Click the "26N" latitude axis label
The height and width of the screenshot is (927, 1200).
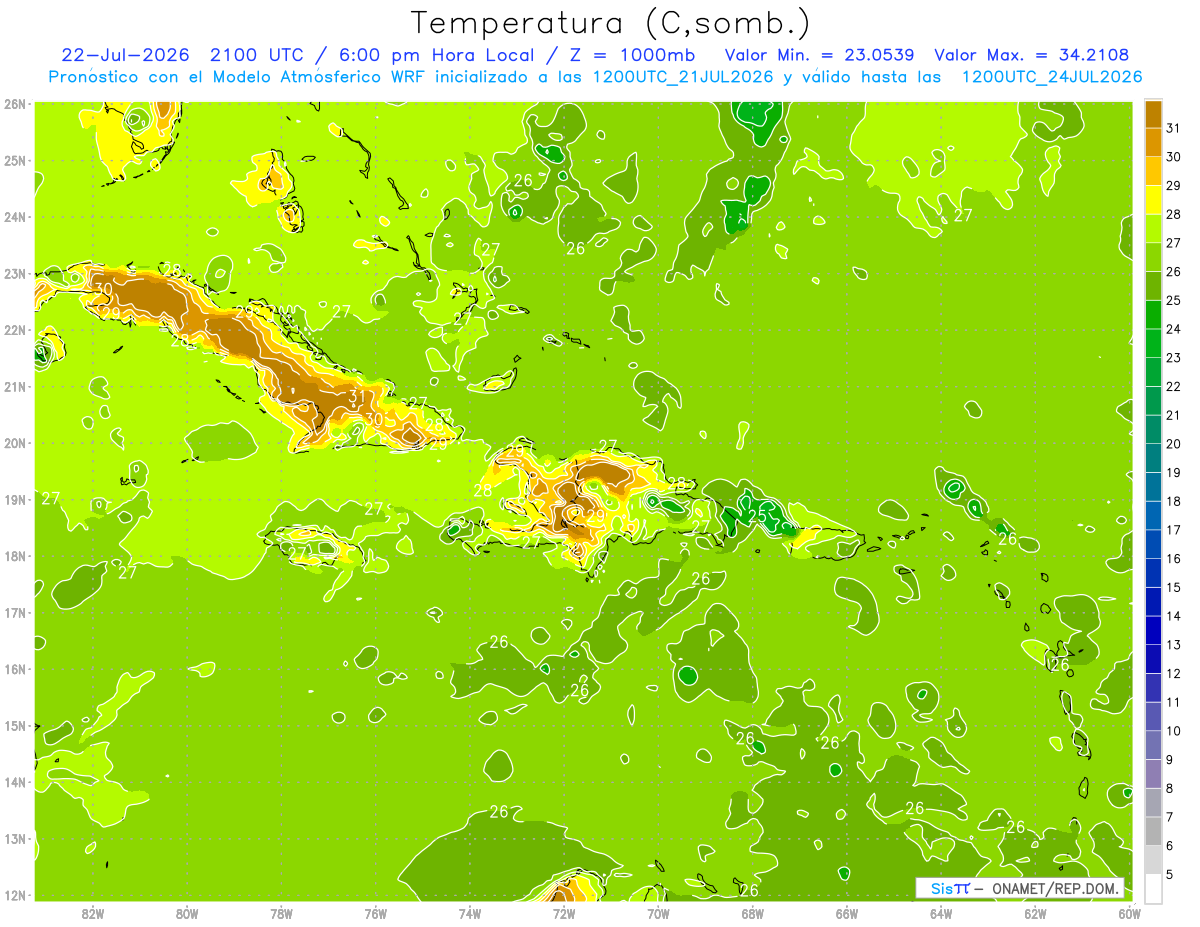pos(15,104)
